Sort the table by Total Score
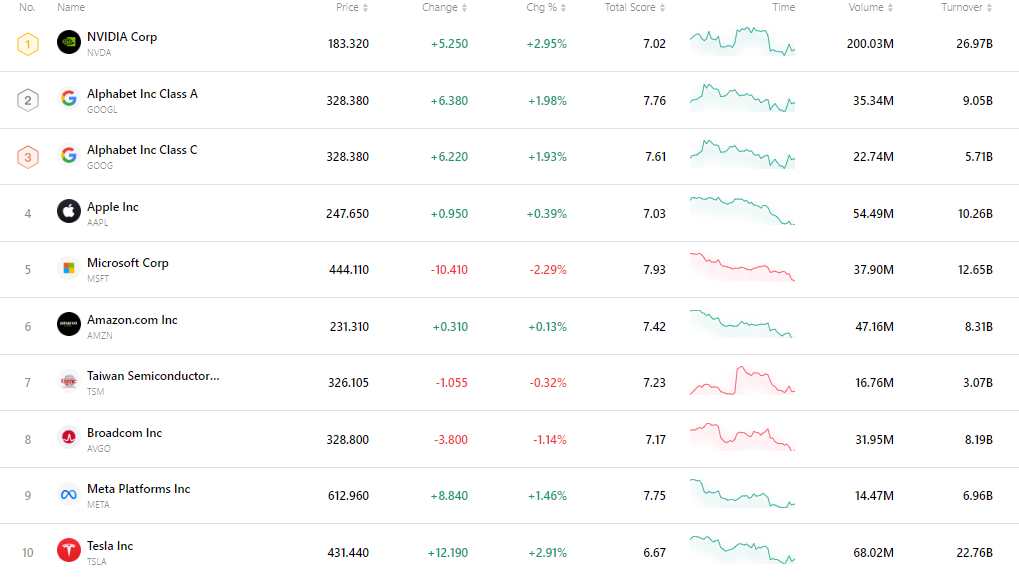The image size is (1019, 577). coord(632,7)
